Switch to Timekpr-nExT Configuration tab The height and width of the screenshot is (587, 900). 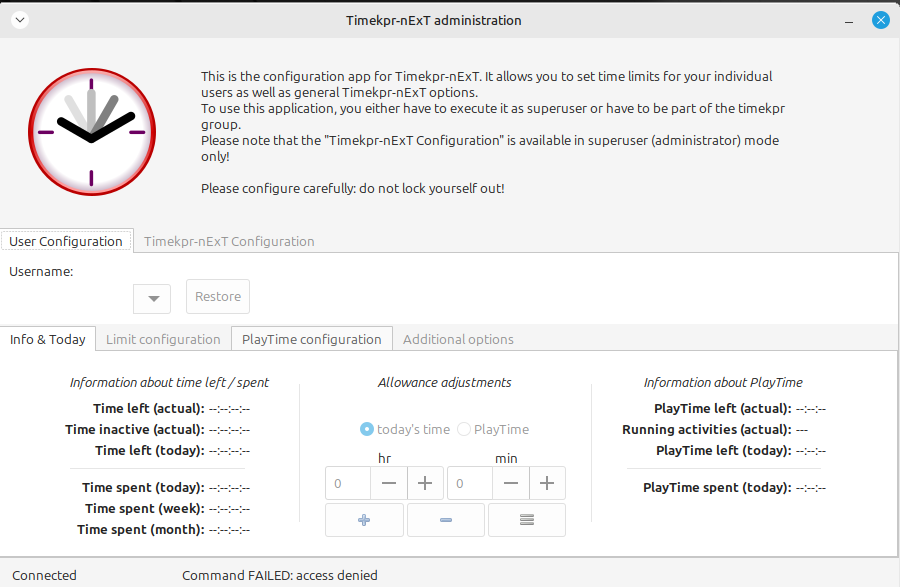(229, 242)
